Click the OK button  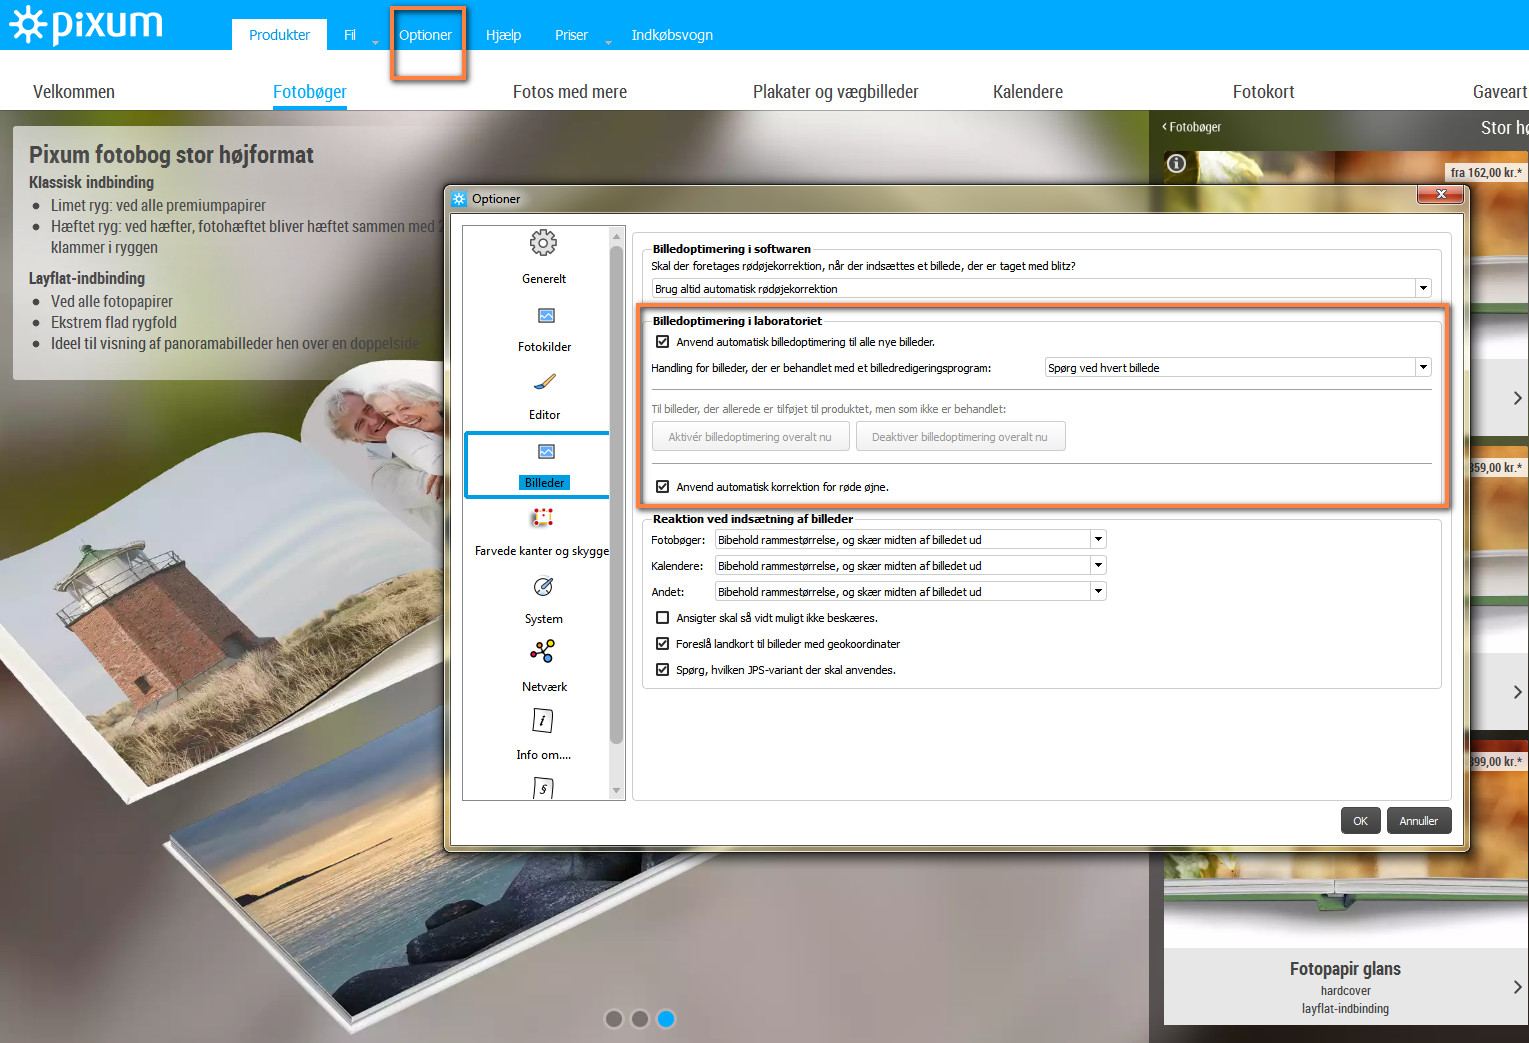coord(1360,821)
